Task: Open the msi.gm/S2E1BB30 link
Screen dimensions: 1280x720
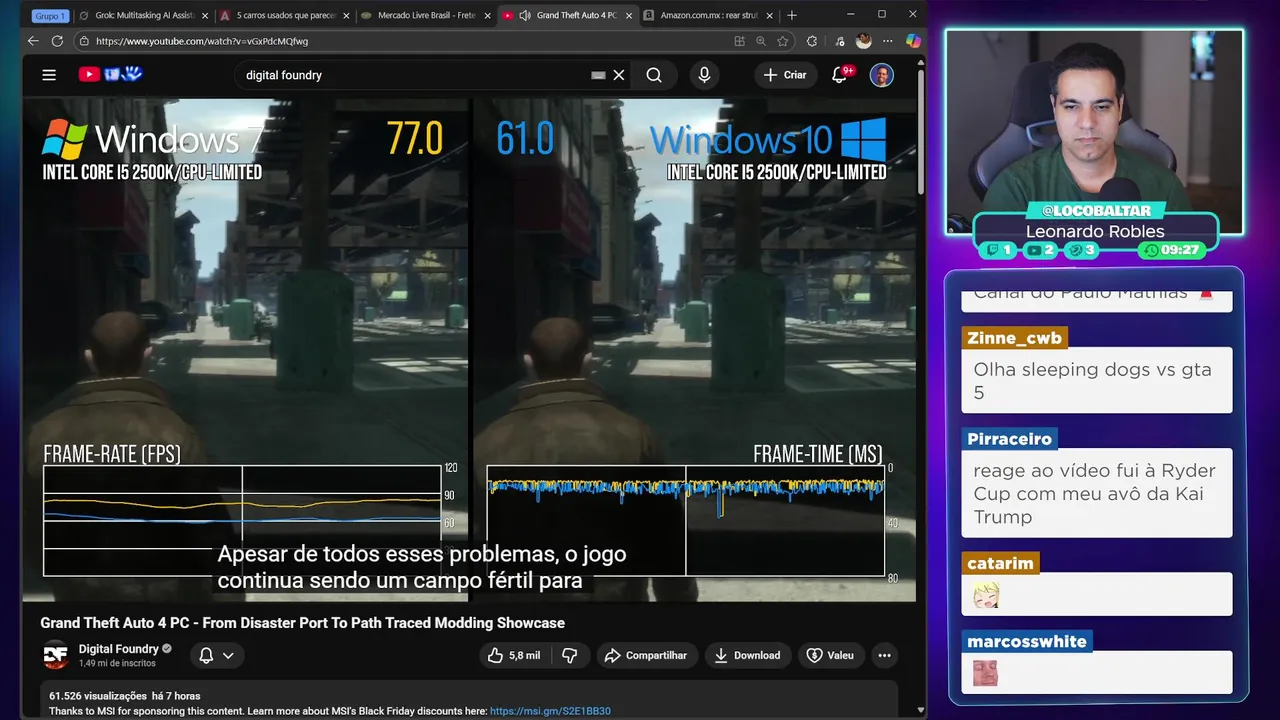Action: click(550, 711)
